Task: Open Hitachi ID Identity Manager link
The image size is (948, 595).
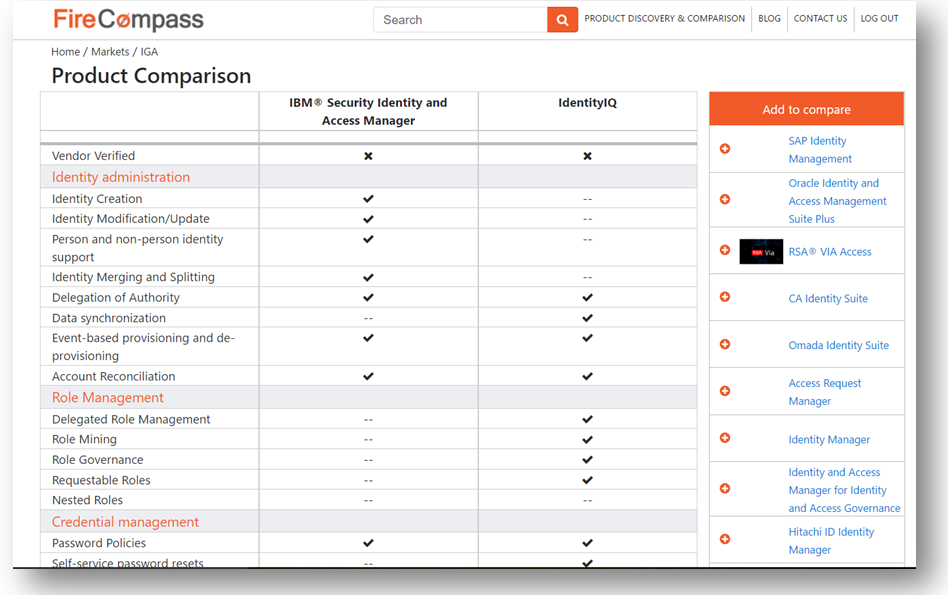Action: [x=831, y=541]
